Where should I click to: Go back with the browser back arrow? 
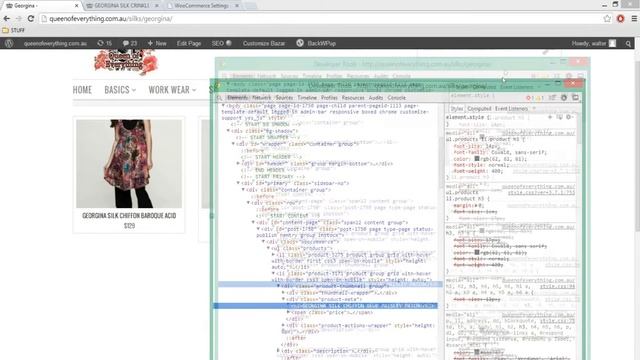[7, 19]
